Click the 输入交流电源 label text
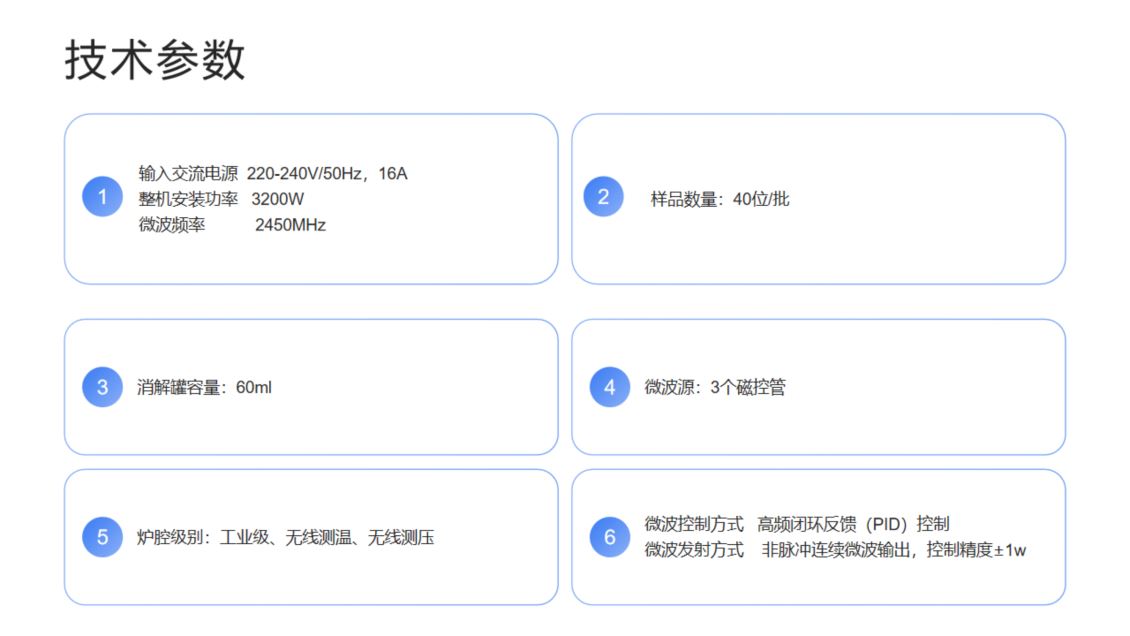 pos(188,174)
